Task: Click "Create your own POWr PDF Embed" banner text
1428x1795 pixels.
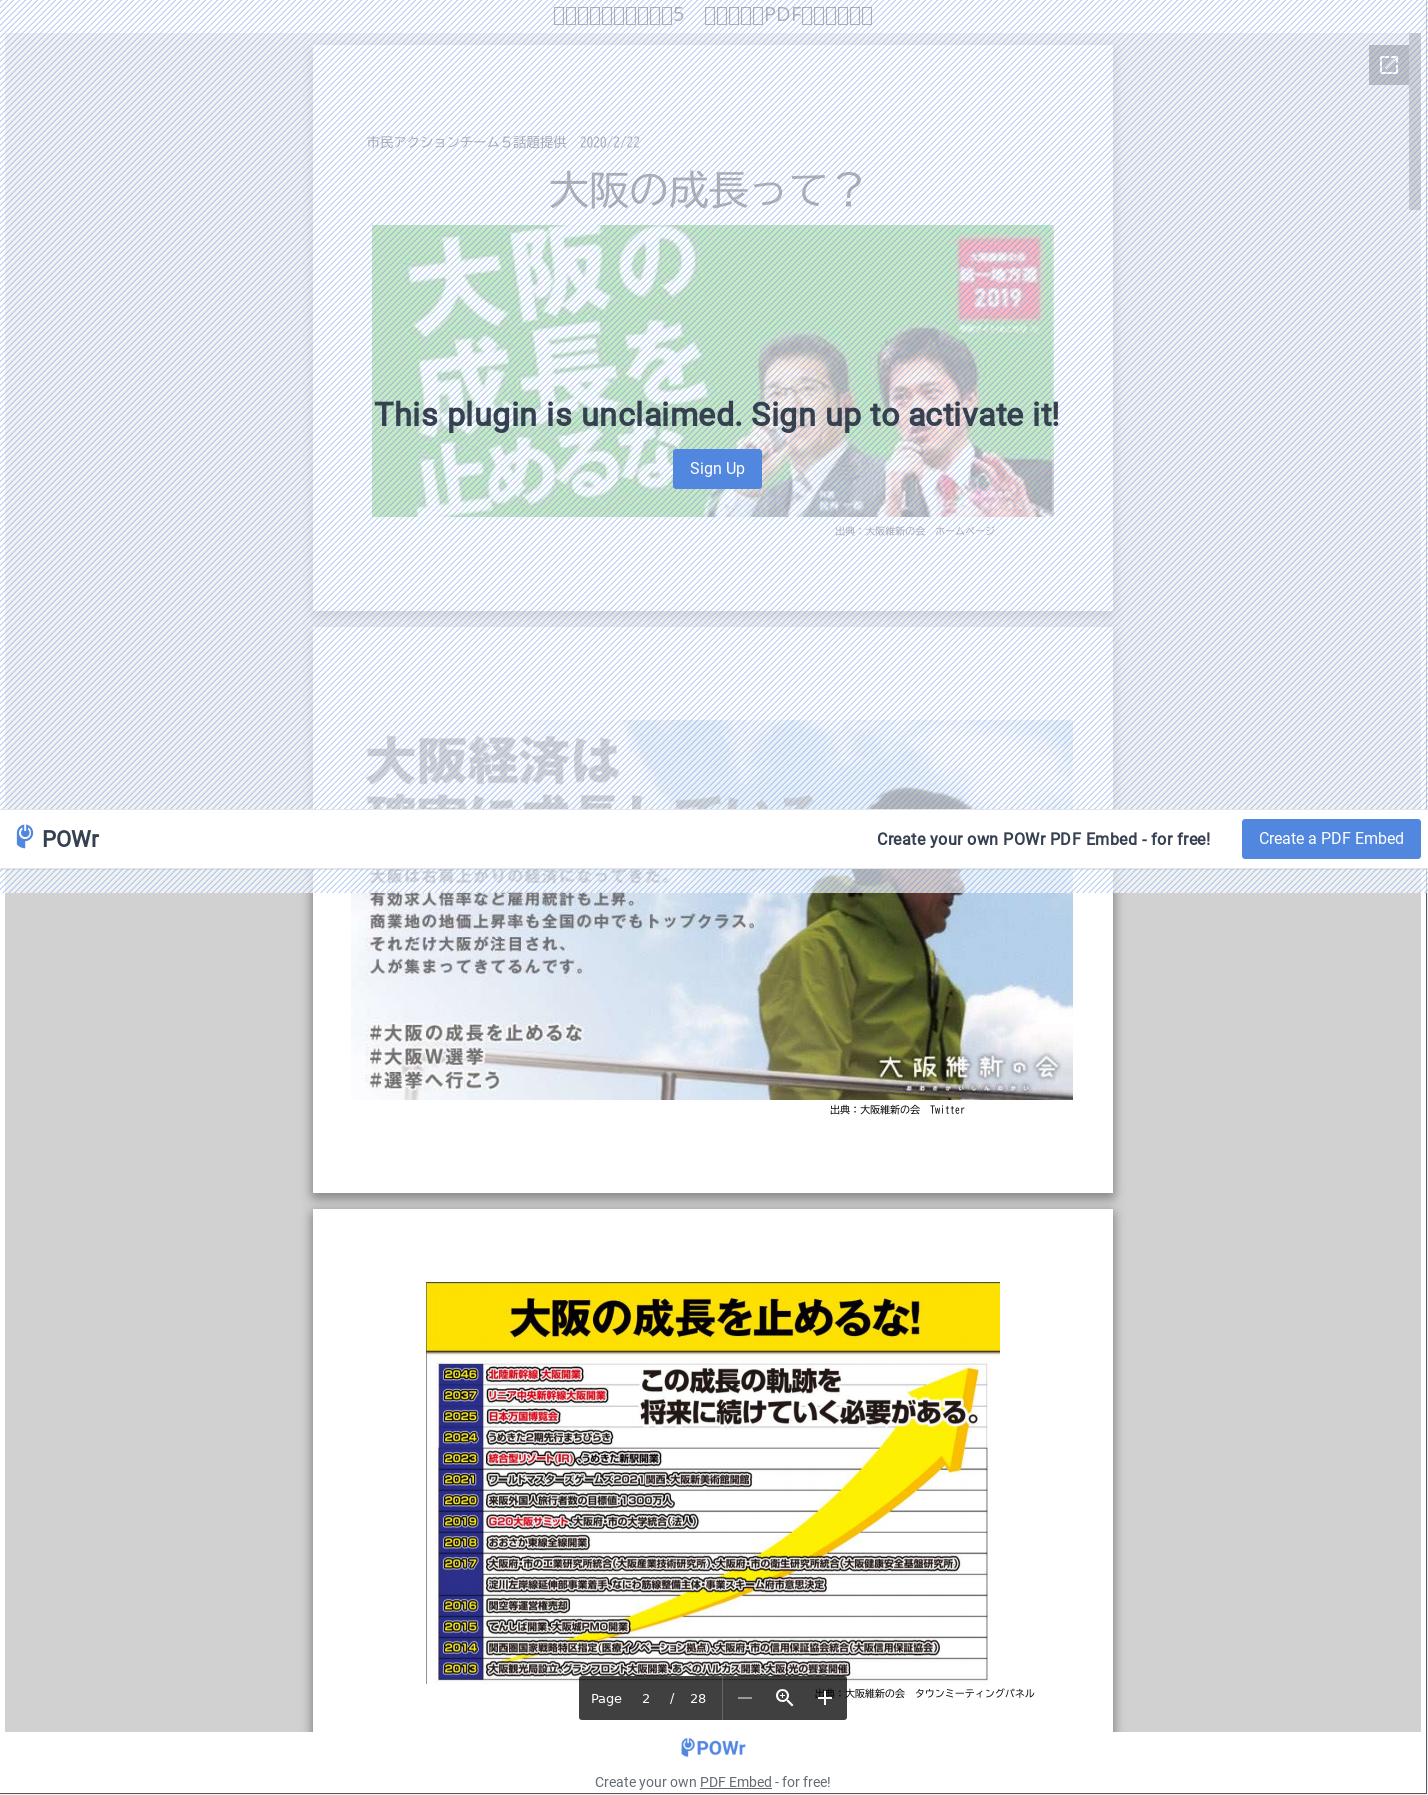Action: 1043,839
